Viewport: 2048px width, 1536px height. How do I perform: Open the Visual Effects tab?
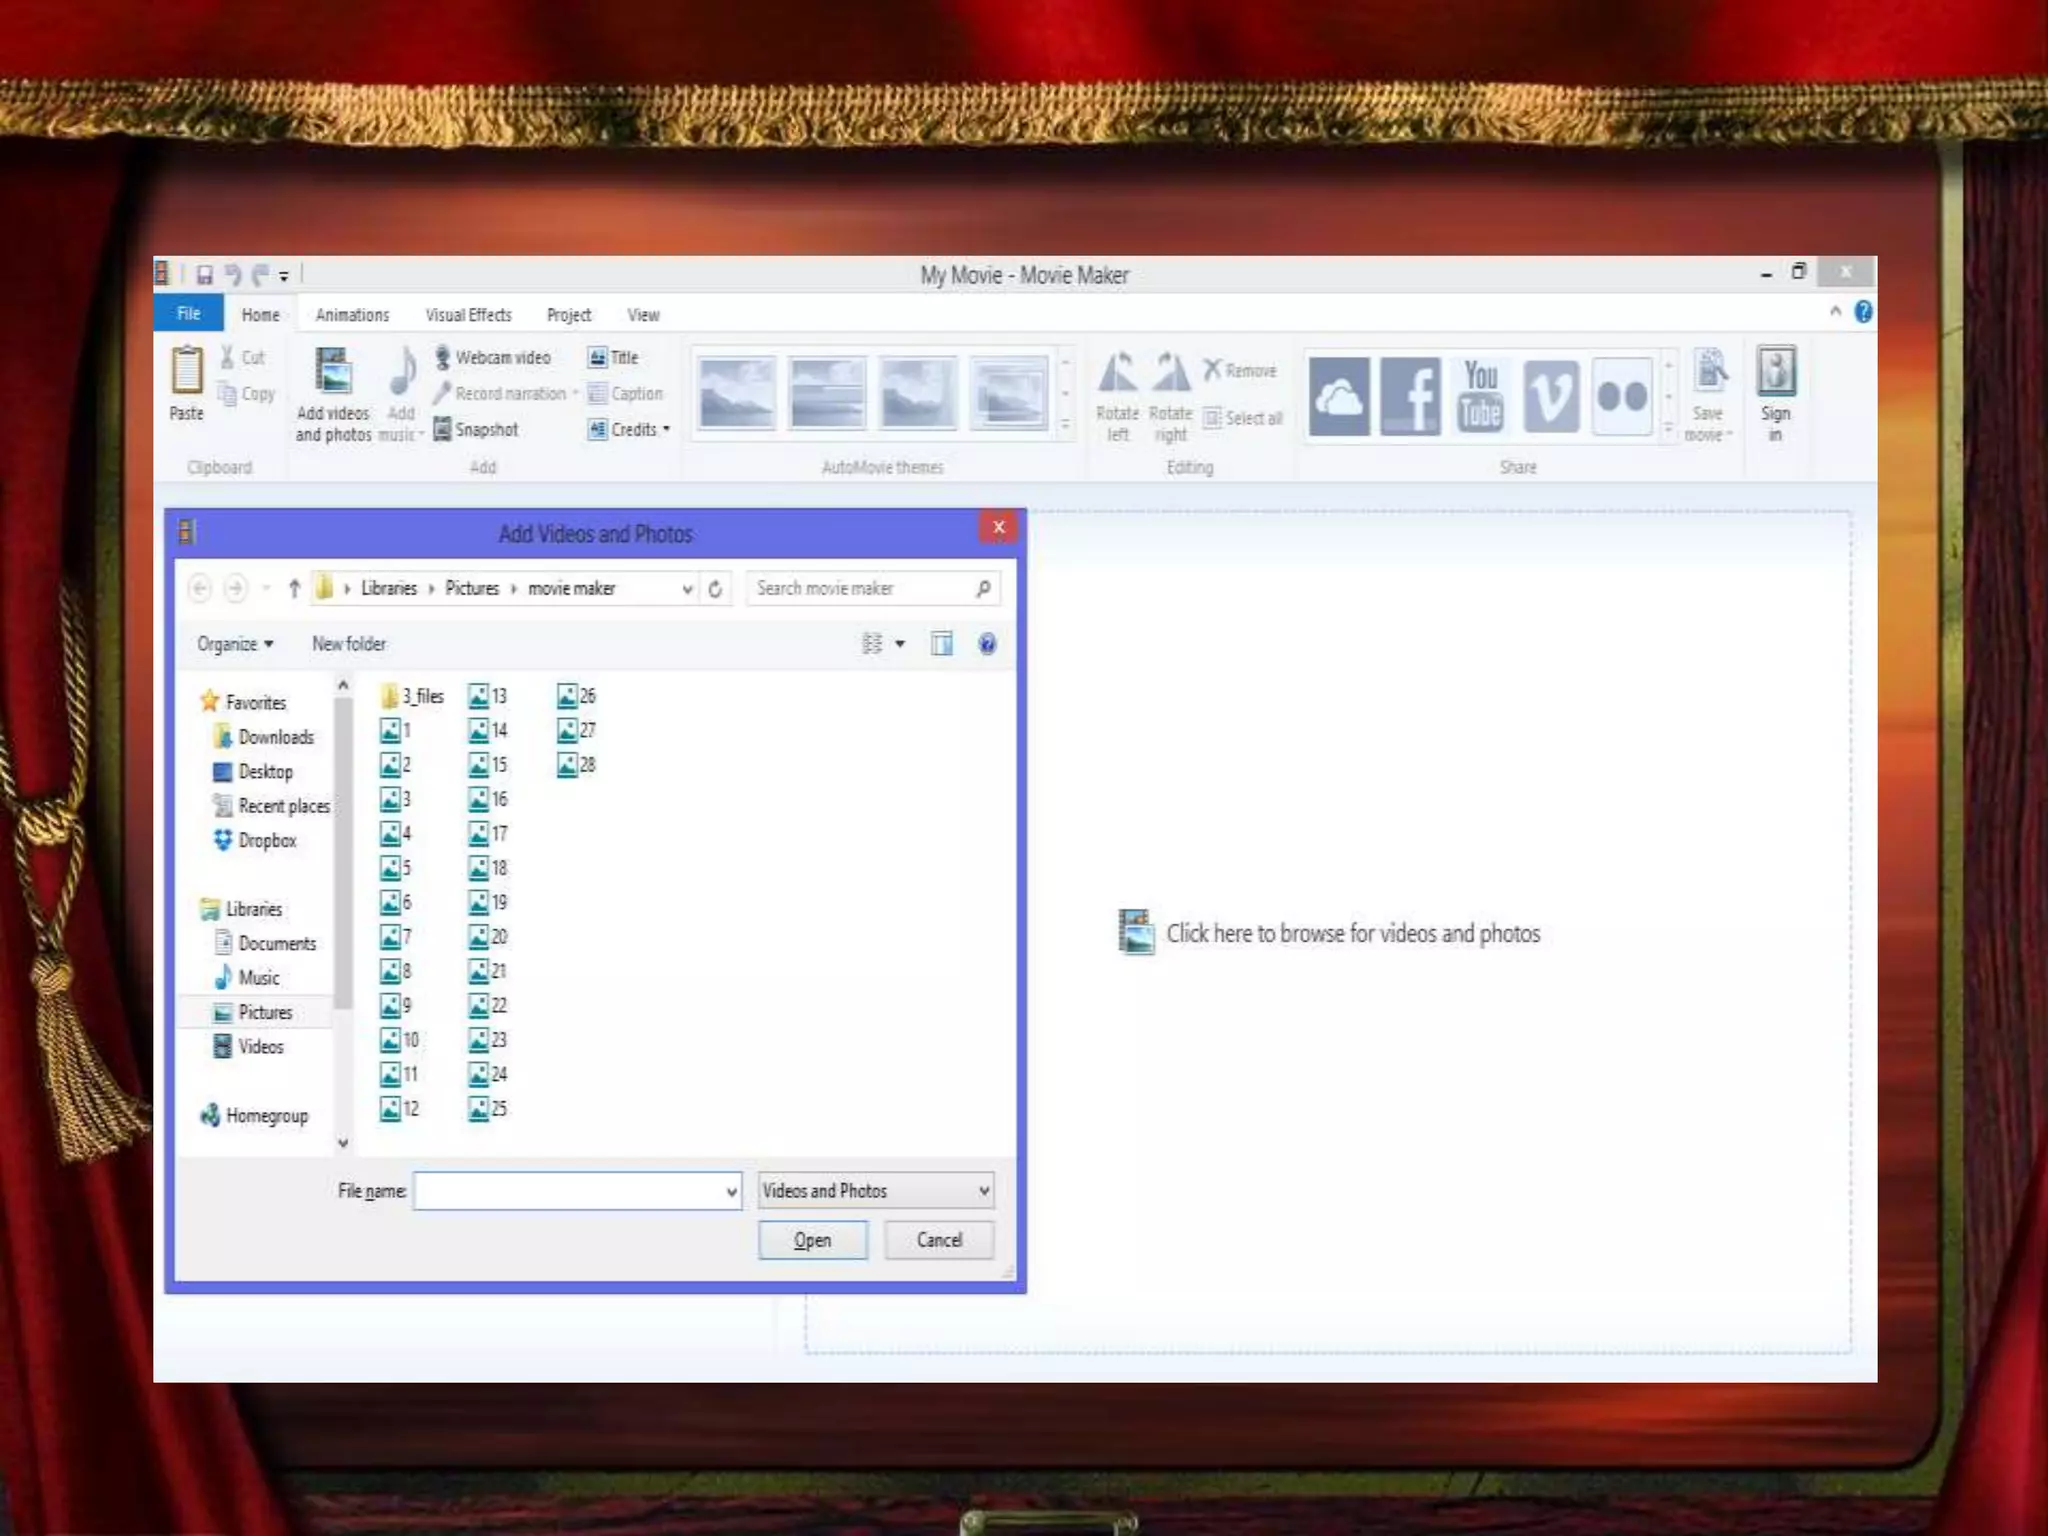point(468,315)
